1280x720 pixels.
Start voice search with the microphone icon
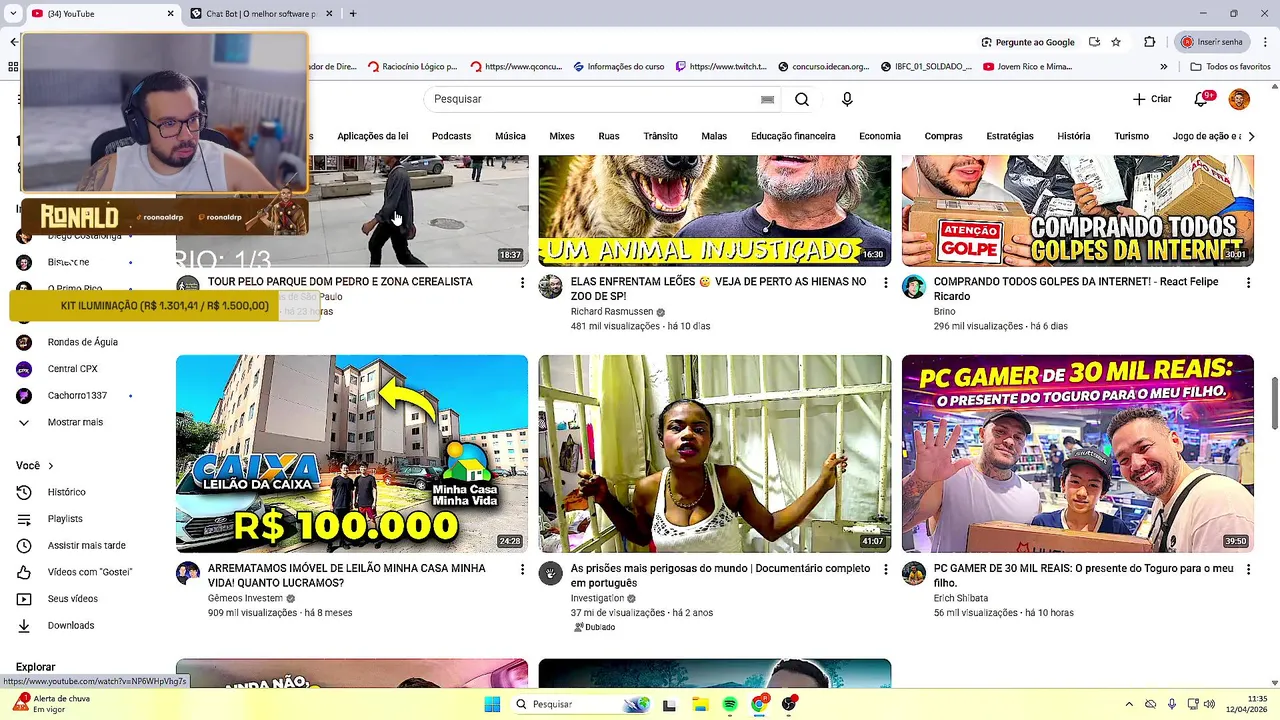(847, 99)
